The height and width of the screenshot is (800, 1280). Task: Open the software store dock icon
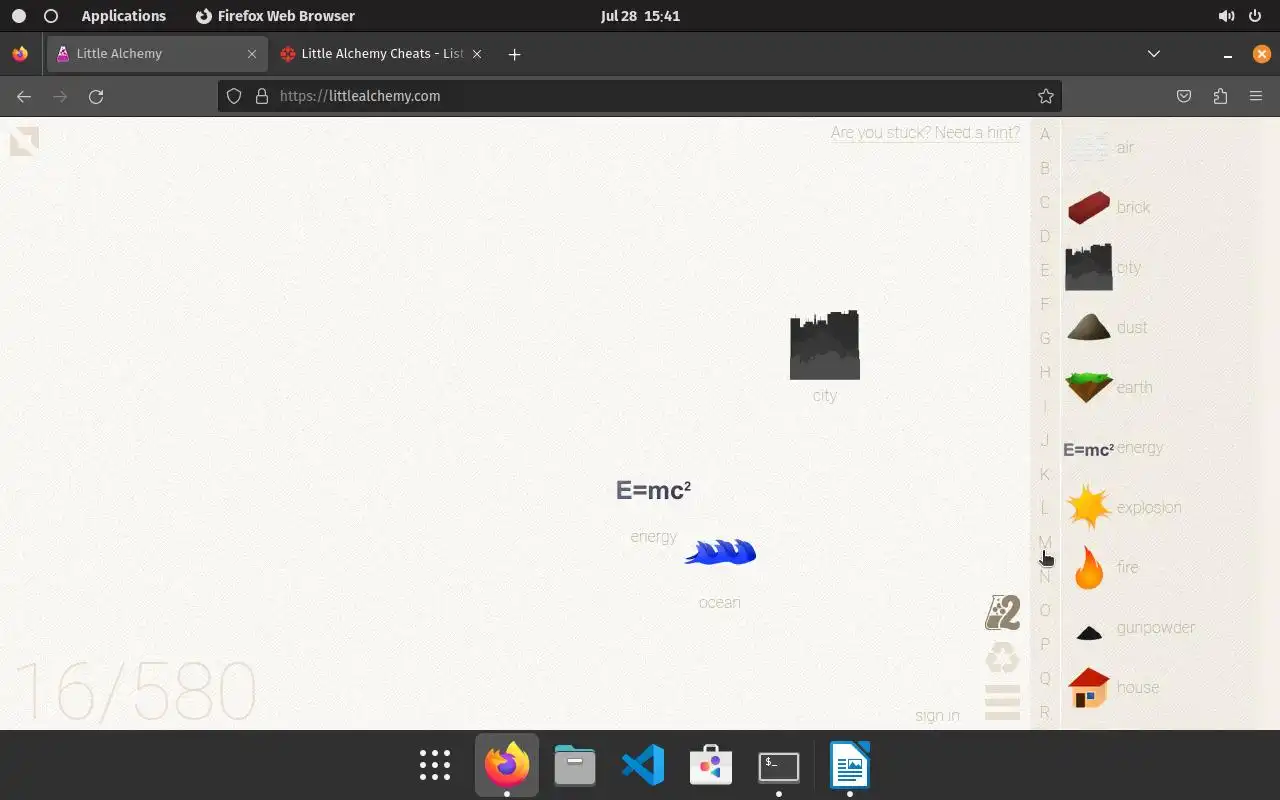[x=711, y=766]
